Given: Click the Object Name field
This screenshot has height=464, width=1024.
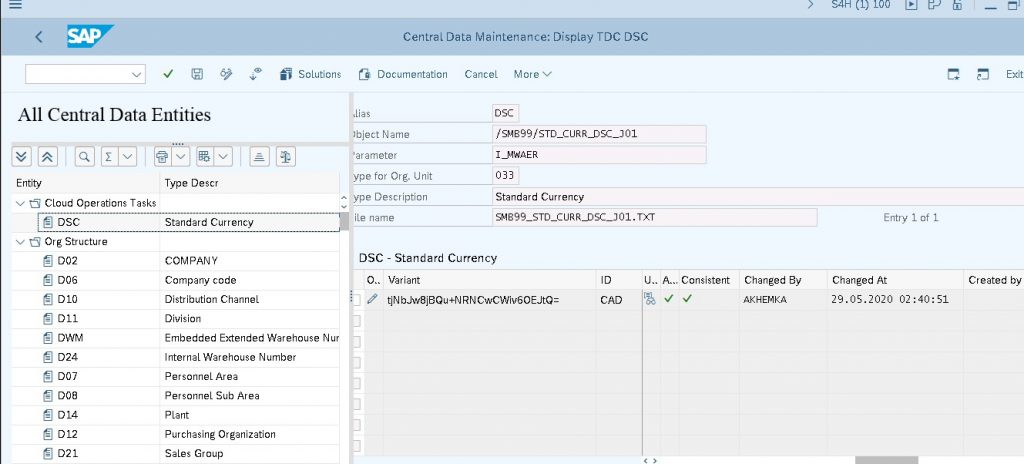Looking at the screenshot, I should tap(599, 134).
